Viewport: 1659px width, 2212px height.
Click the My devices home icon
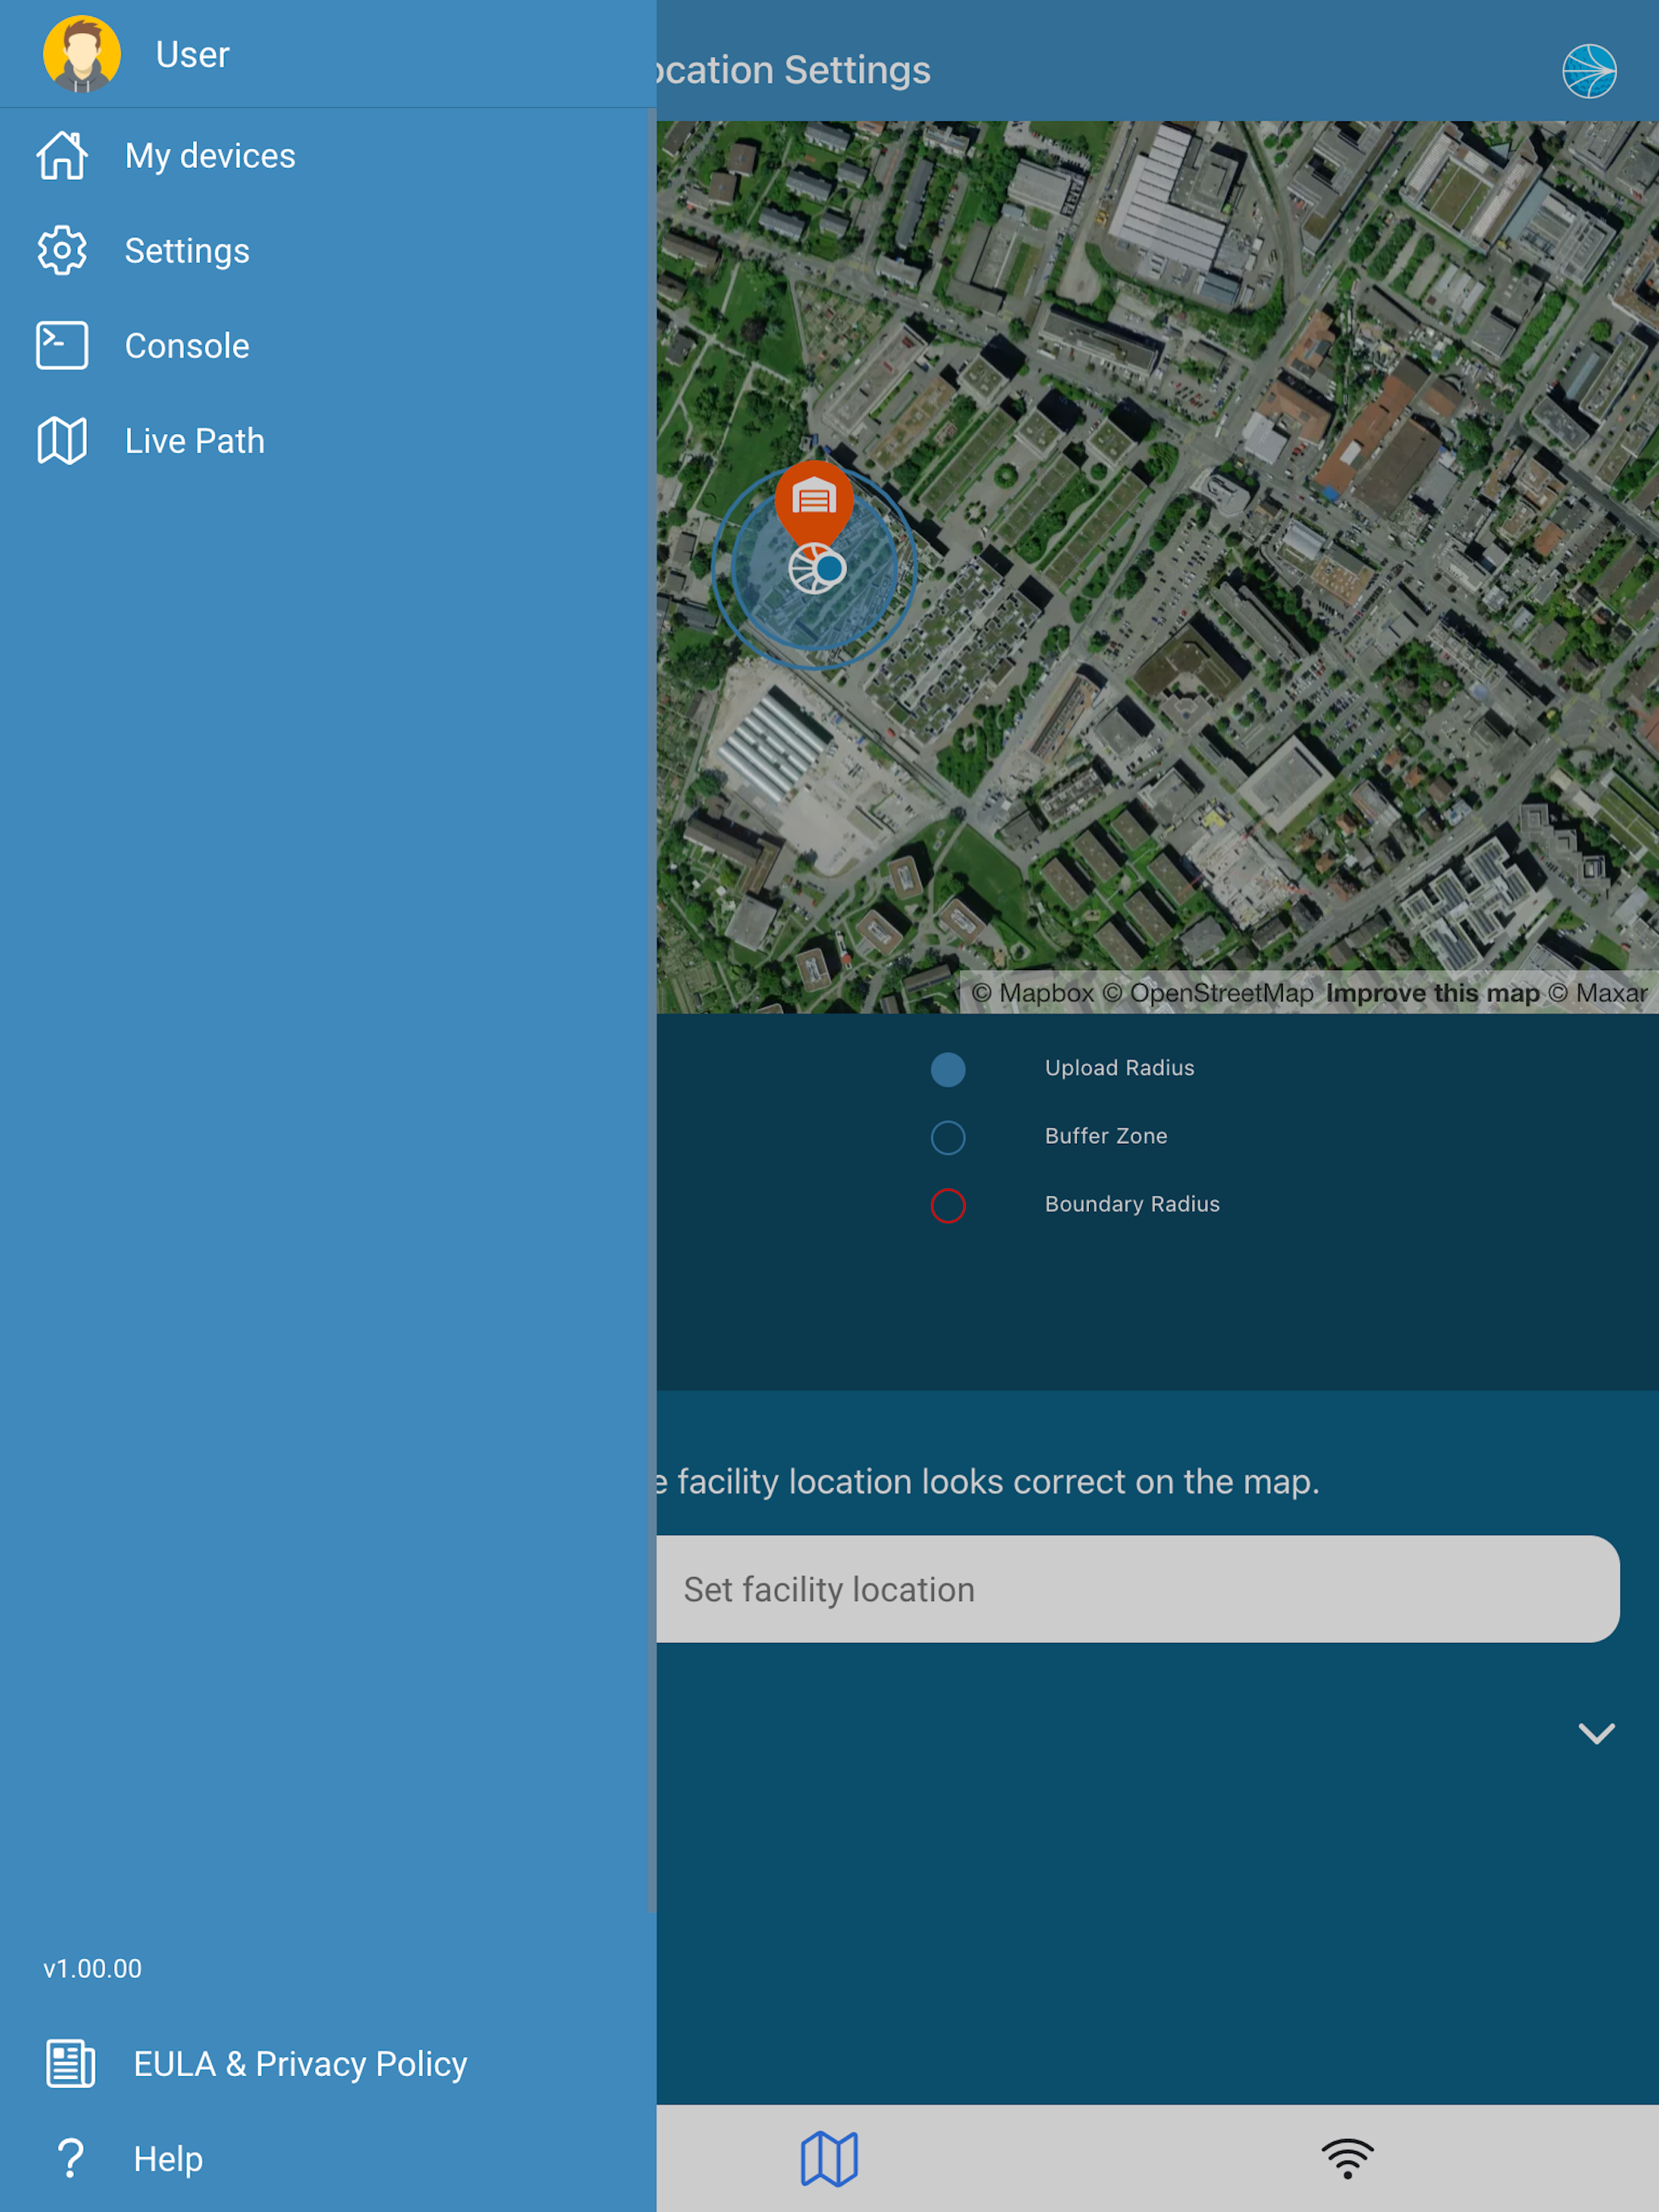pyautogui.click(x=62, y=155)
